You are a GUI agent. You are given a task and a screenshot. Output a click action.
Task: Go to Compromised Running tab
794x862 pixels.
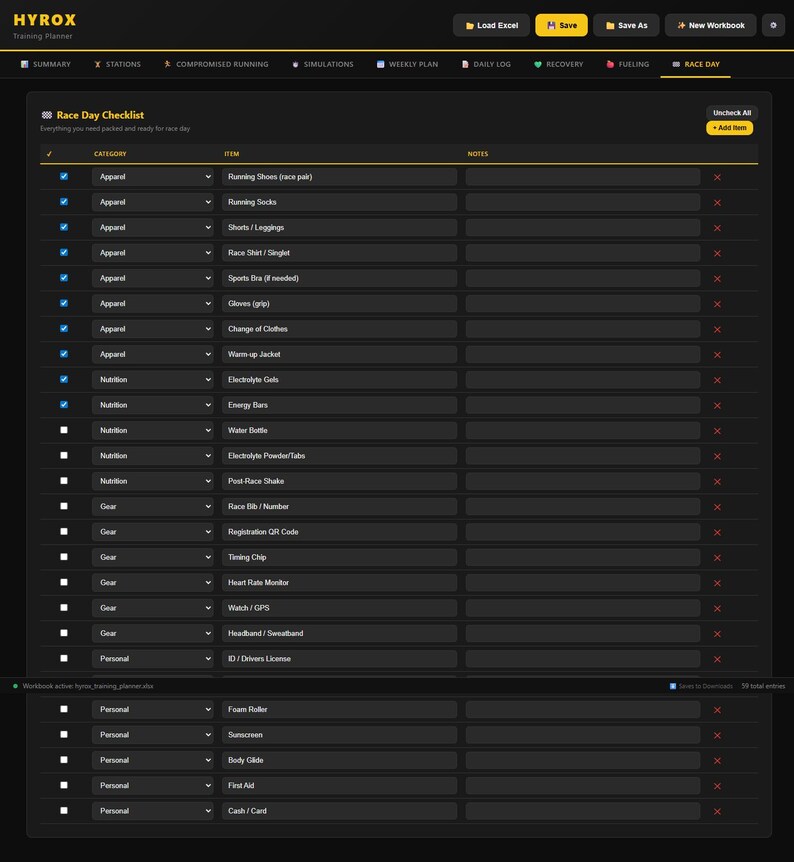click(x=216, y=64)
